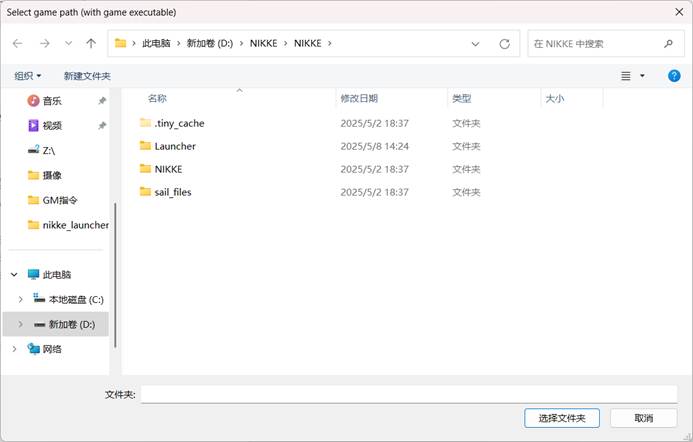Cancel the dialog with 取消

(644, 418)
